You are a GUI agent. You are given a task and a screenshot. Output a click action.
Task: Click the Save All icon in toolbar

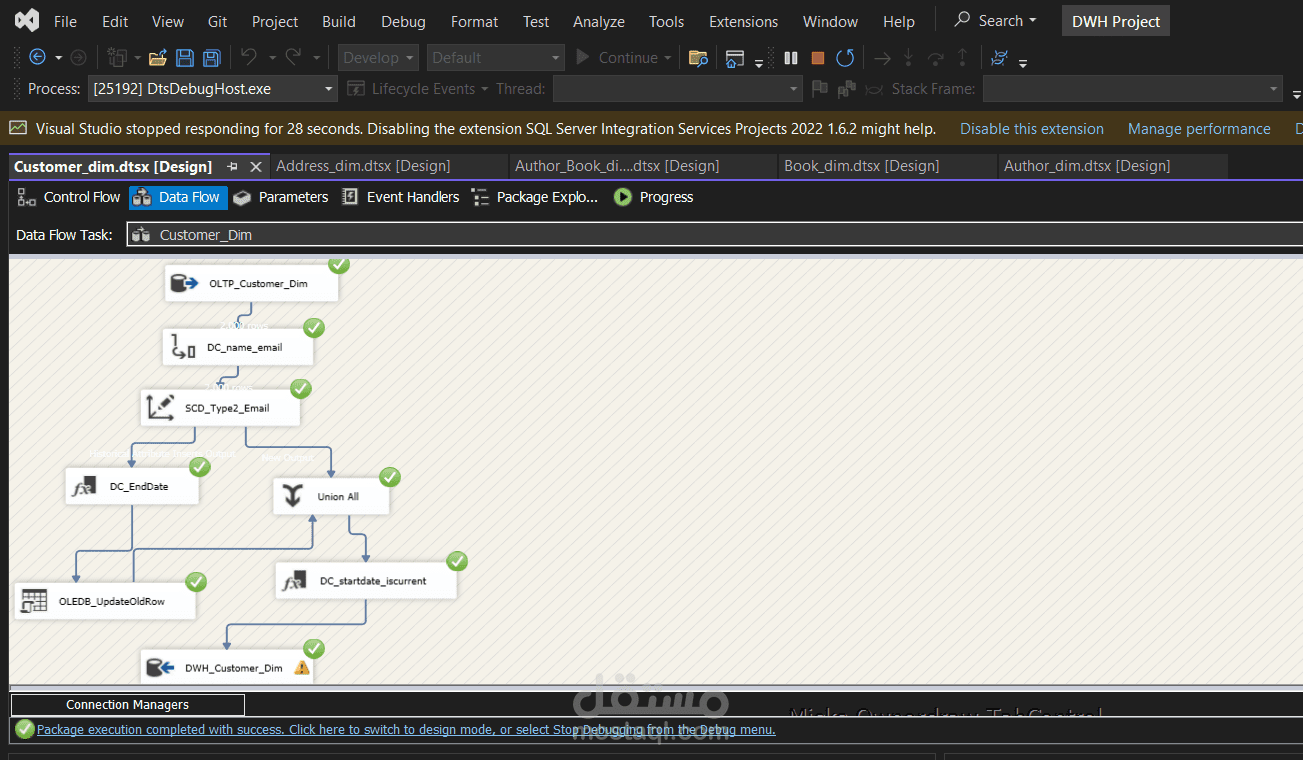pos(211,58)
